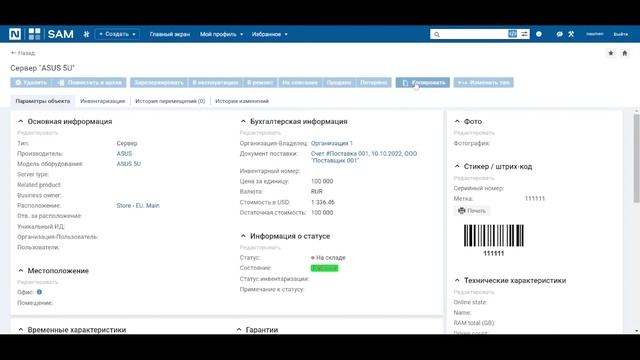
Task: Click the barcode image 111111
Action: pyautogui.click(x=493, y=236)
